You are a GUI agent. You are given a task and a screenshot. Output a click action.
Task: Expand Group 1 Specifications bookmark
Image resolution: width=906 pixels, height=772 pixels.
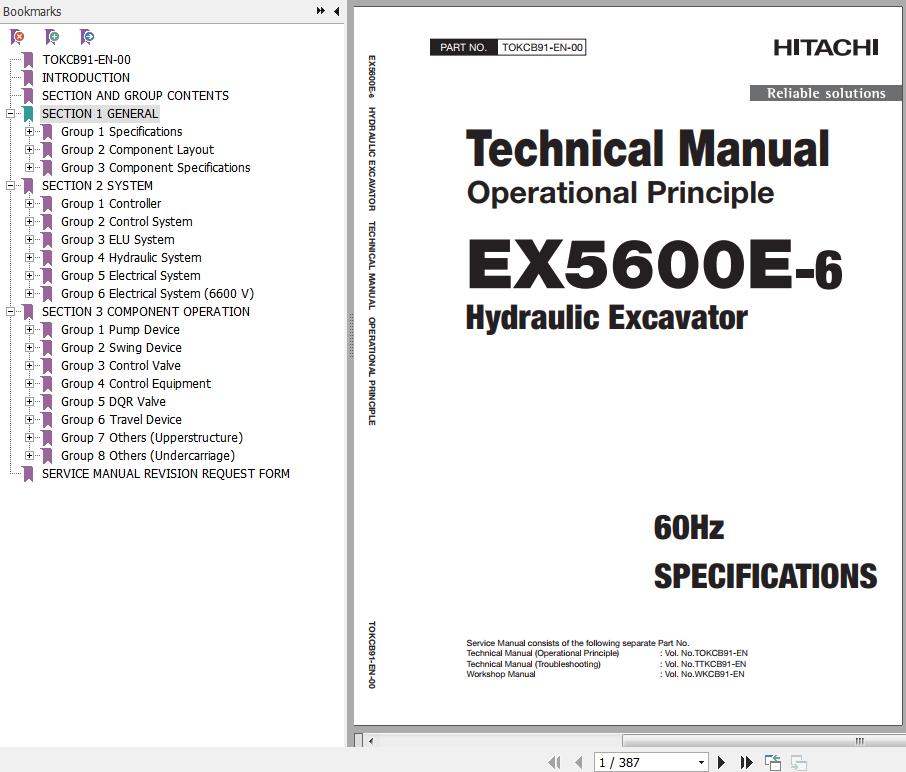tap(29, 132)
